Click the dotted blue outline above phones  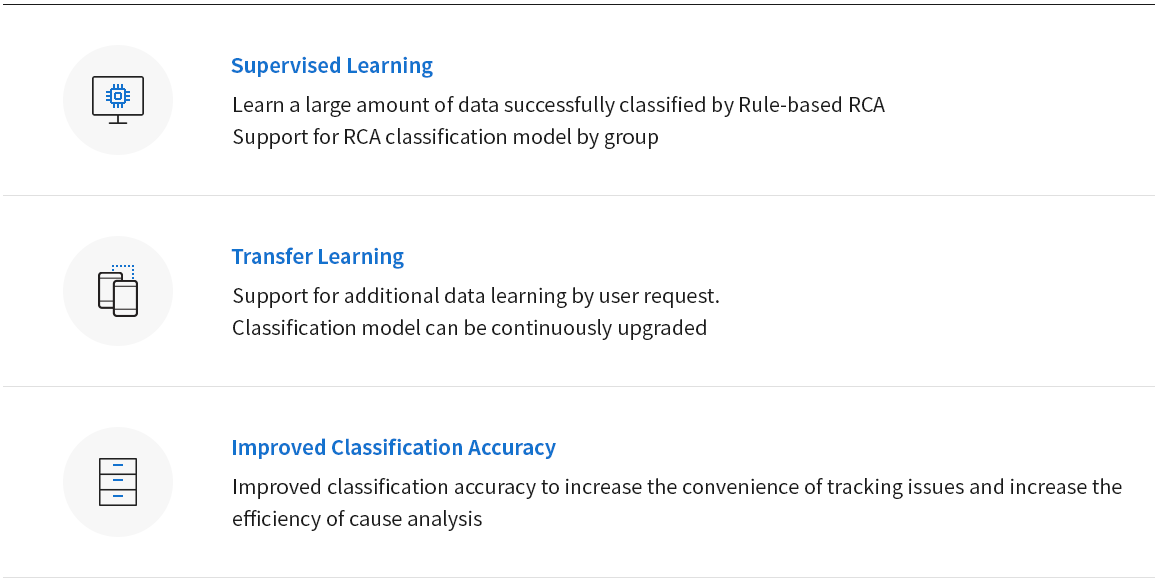click(123, 271)
